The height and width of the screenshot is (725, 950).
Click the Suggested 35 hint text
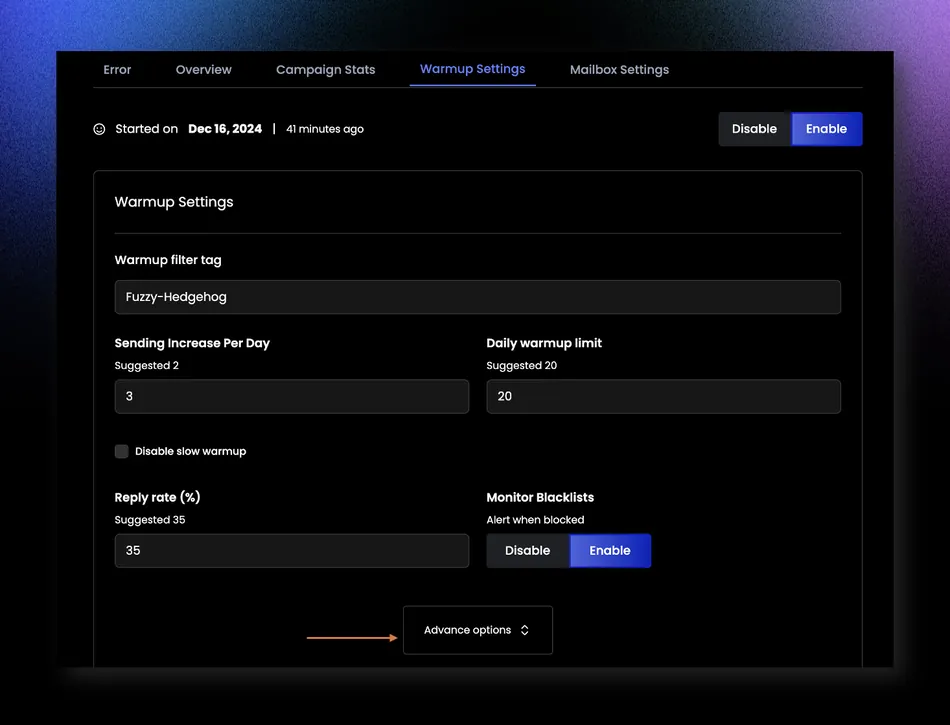point(150,520)
